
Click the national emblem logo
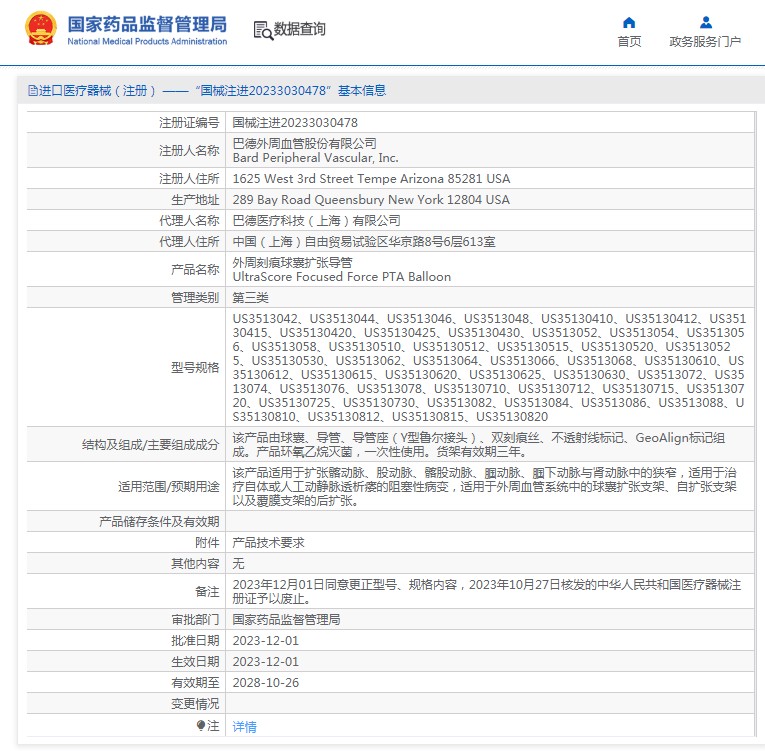pos(41,30)
